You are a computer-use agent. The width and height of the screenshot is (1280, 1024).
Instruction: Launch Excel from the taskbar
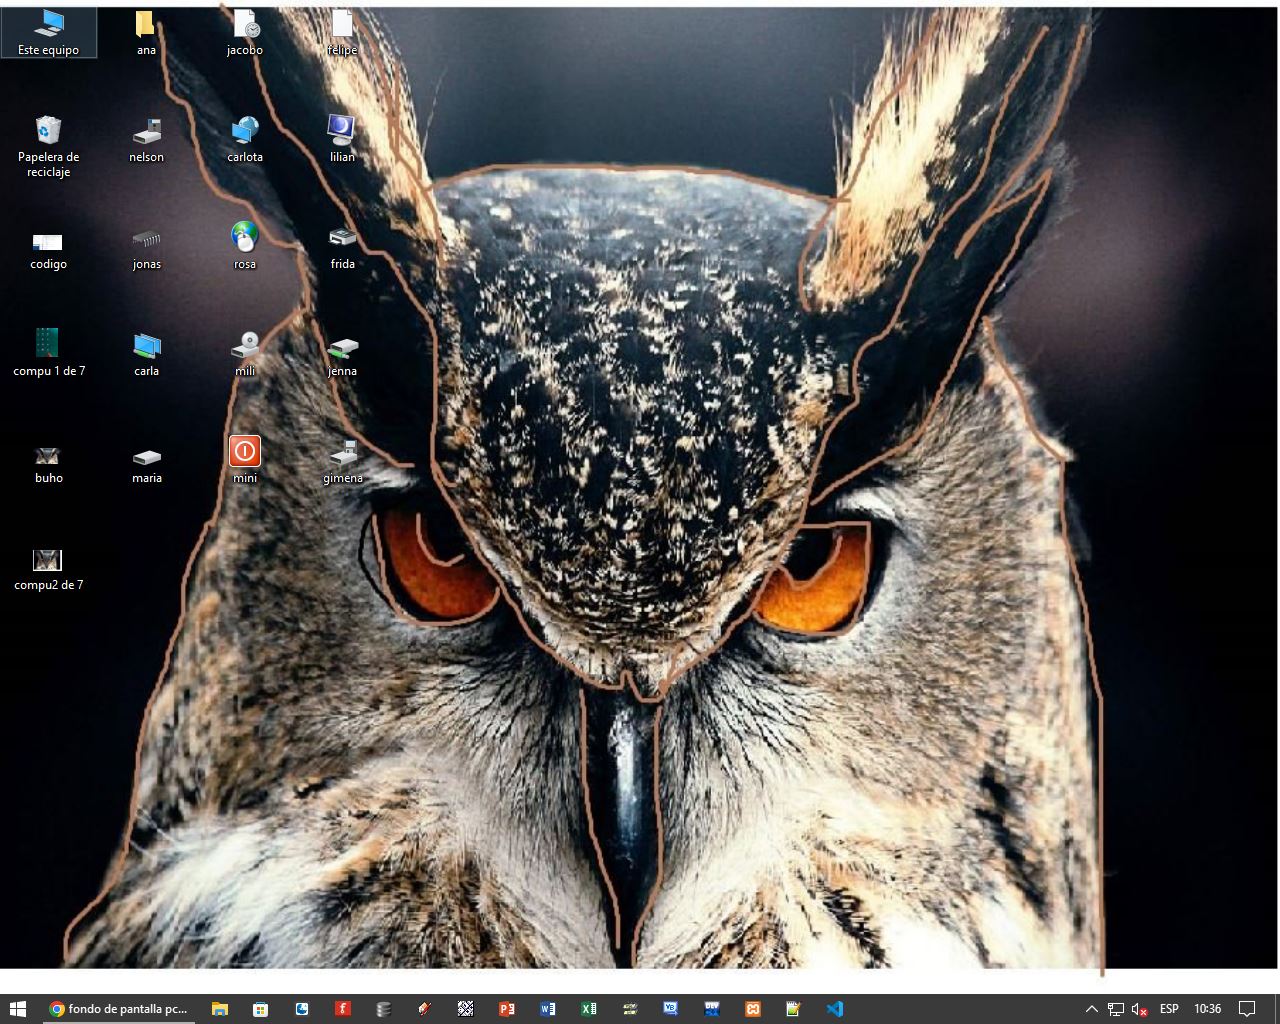click(x=589, y=1009)
